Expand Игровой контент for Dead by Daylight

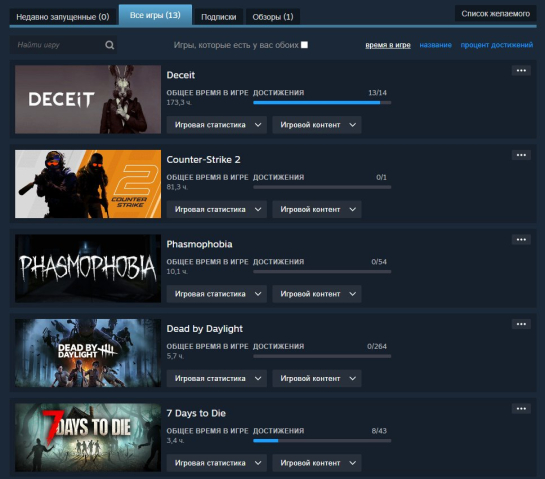tap(317, 378)
